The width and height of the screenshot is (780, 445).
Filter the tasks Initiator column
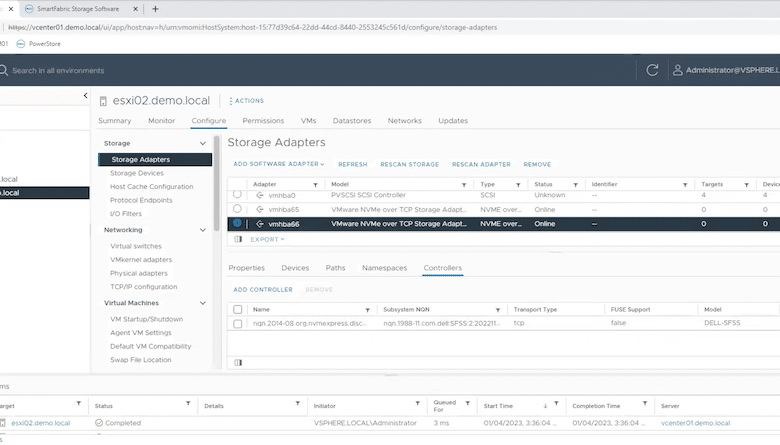pyautogui.click(x=417, y=403)
